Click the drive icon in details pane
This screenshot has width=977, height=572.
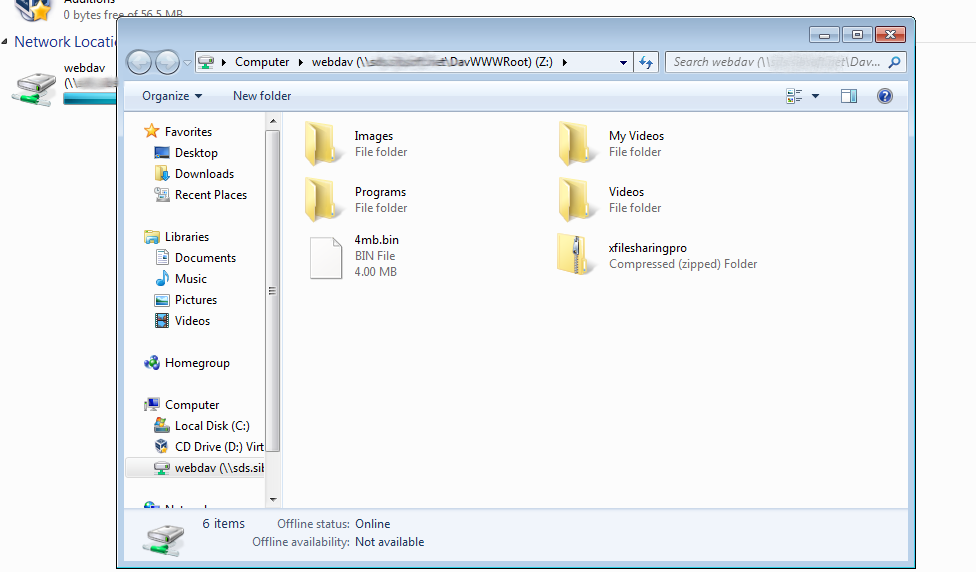(x=164, y=540)
